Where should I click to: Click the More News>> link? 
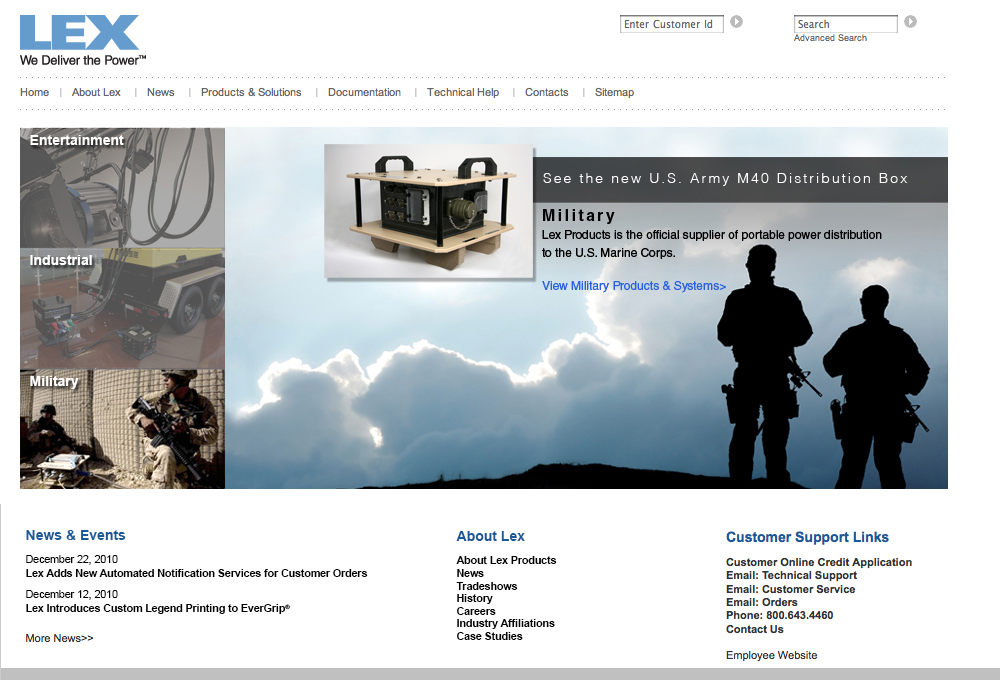tap(59, 639)
